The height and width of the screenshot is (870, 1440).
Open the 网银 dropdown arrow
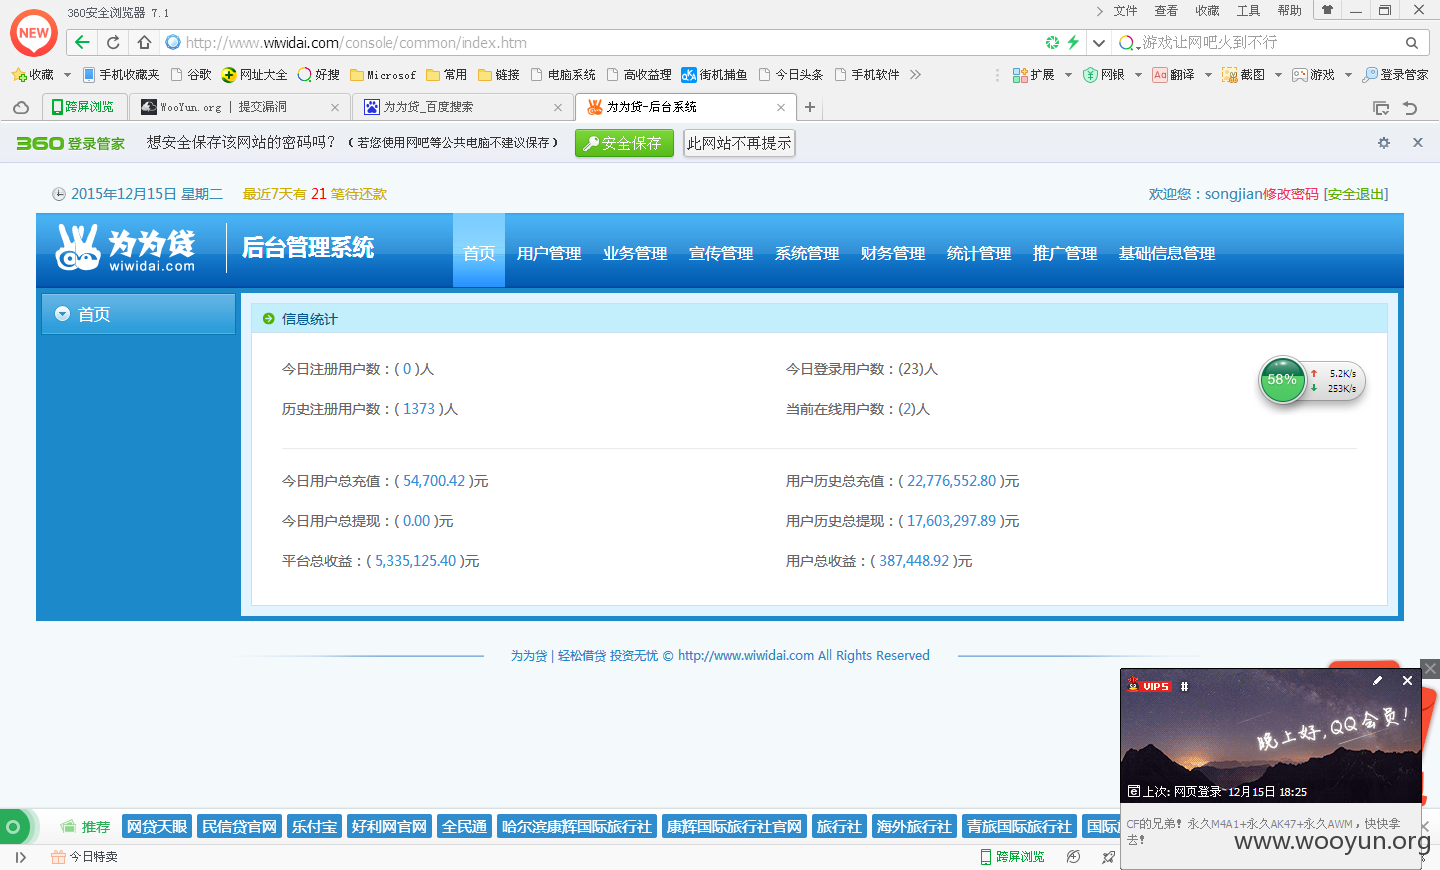(x=1138, y=75)
